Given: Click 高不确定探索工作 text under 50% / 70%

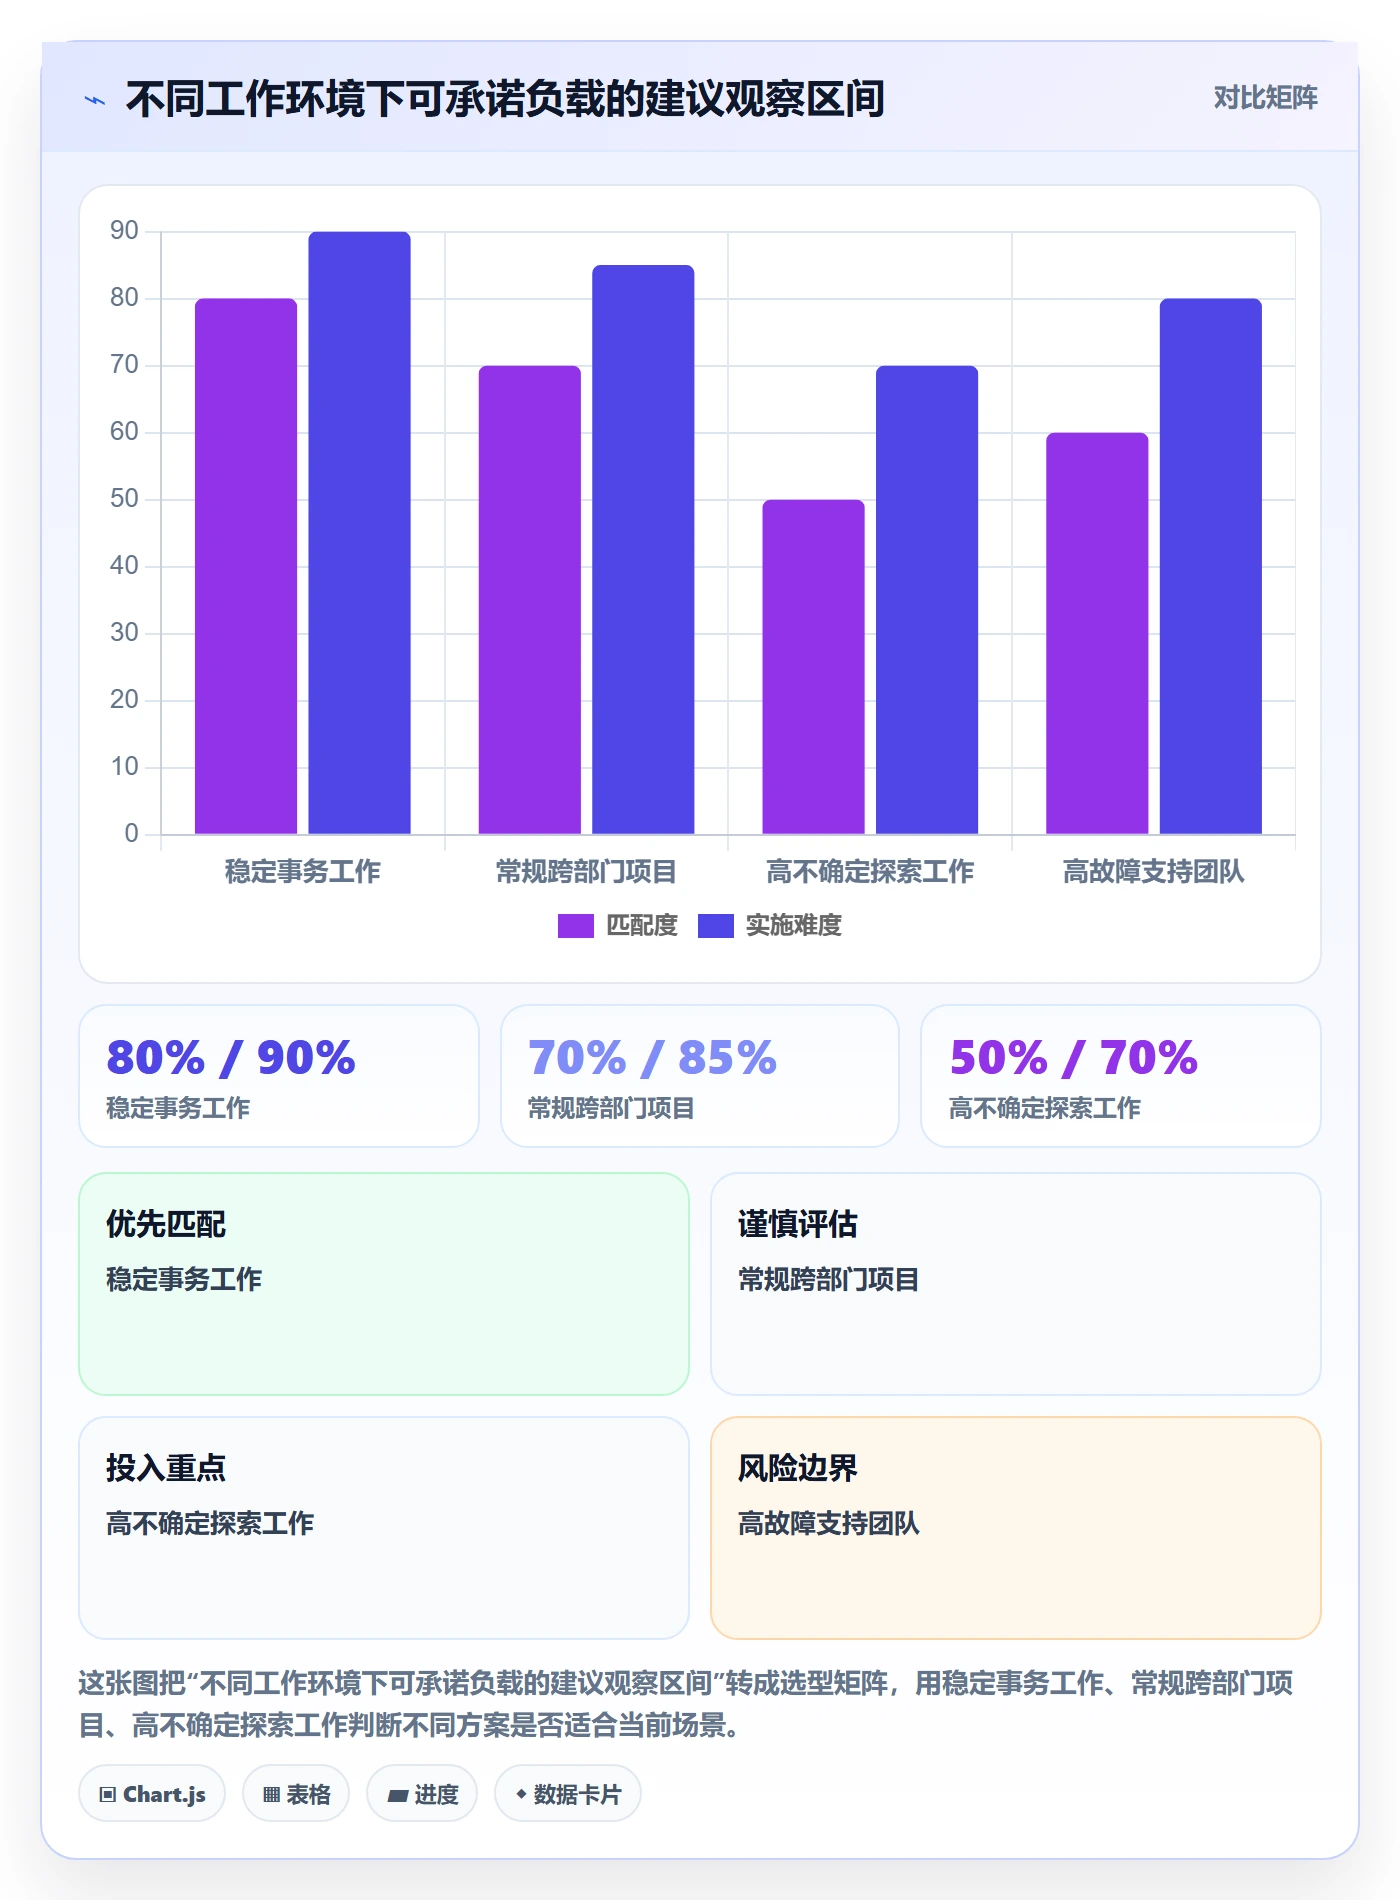Looking at the screenshot, I should pos(1044,1109).
